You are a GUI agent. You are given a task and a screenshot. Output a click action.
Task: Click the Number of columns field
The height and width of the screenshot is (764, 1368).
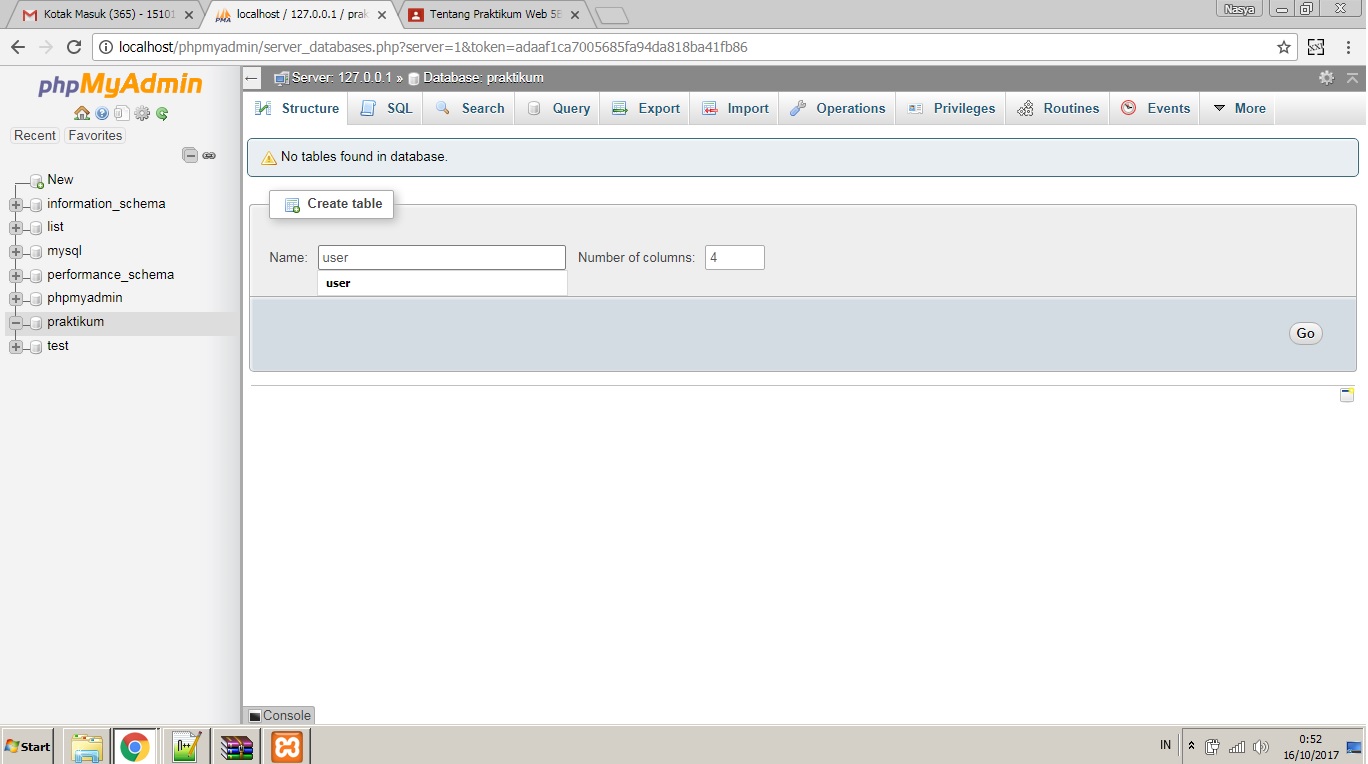734,257
